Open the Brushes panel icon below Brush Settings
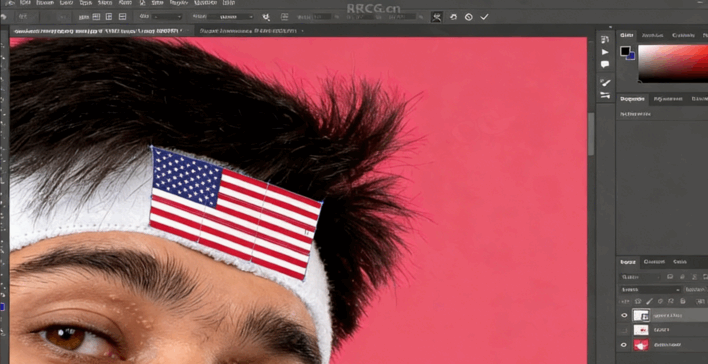Image resolution: width=708 pixels, height=364 pixels. tap(605, 95)
